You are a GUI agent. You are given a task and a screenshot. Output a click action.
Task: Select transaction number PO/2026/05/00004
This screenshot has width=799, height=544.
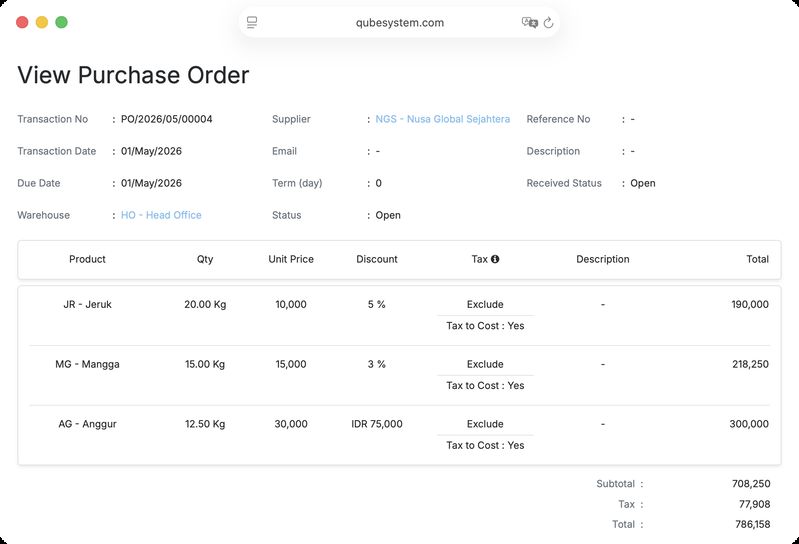click(x=167, y=119)
